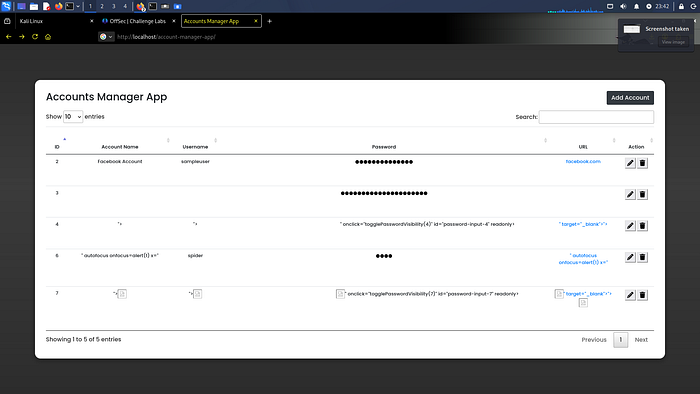Close the Kali Linux tab
This screenshot has width=700, height=394.
(x=92, y=21)
